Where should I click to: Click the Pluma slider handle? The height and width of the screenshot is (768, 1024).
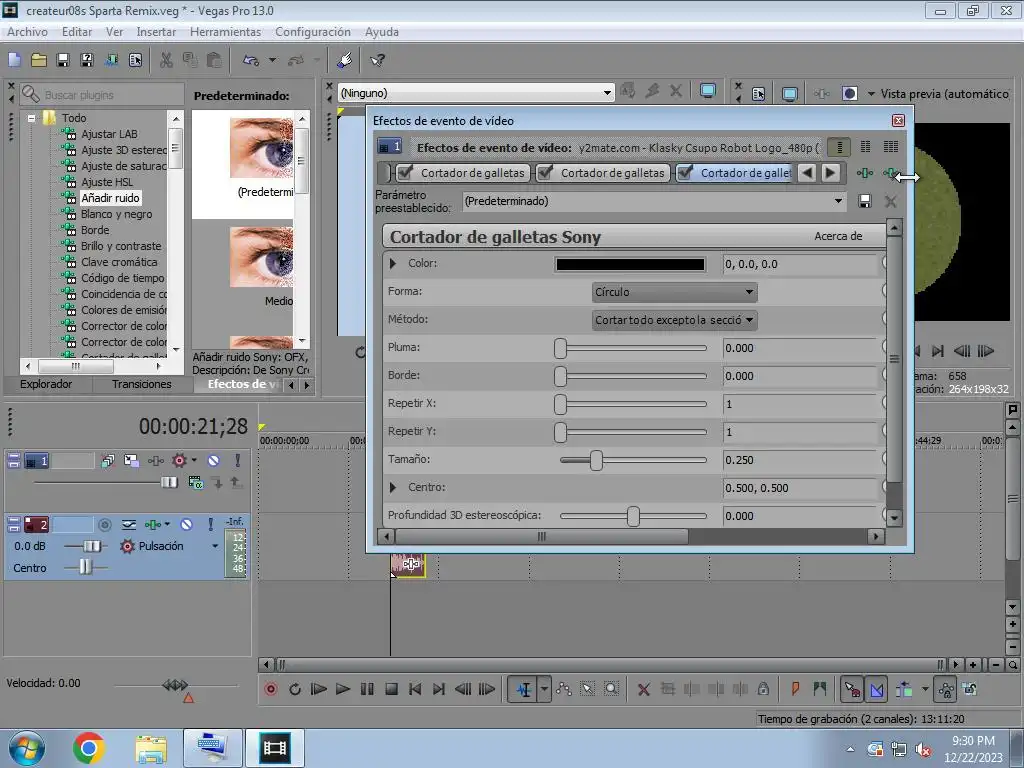tap(560, 348)
